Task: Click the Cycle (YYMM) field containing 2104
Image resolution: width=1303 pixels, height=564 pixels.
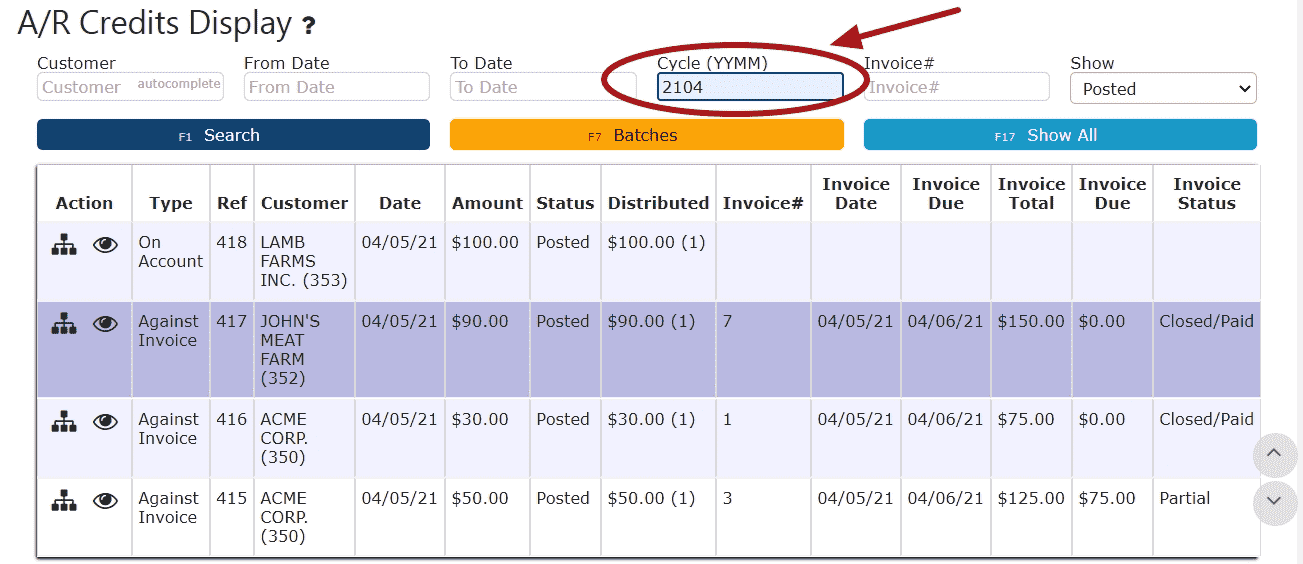Action: (750, 87)
